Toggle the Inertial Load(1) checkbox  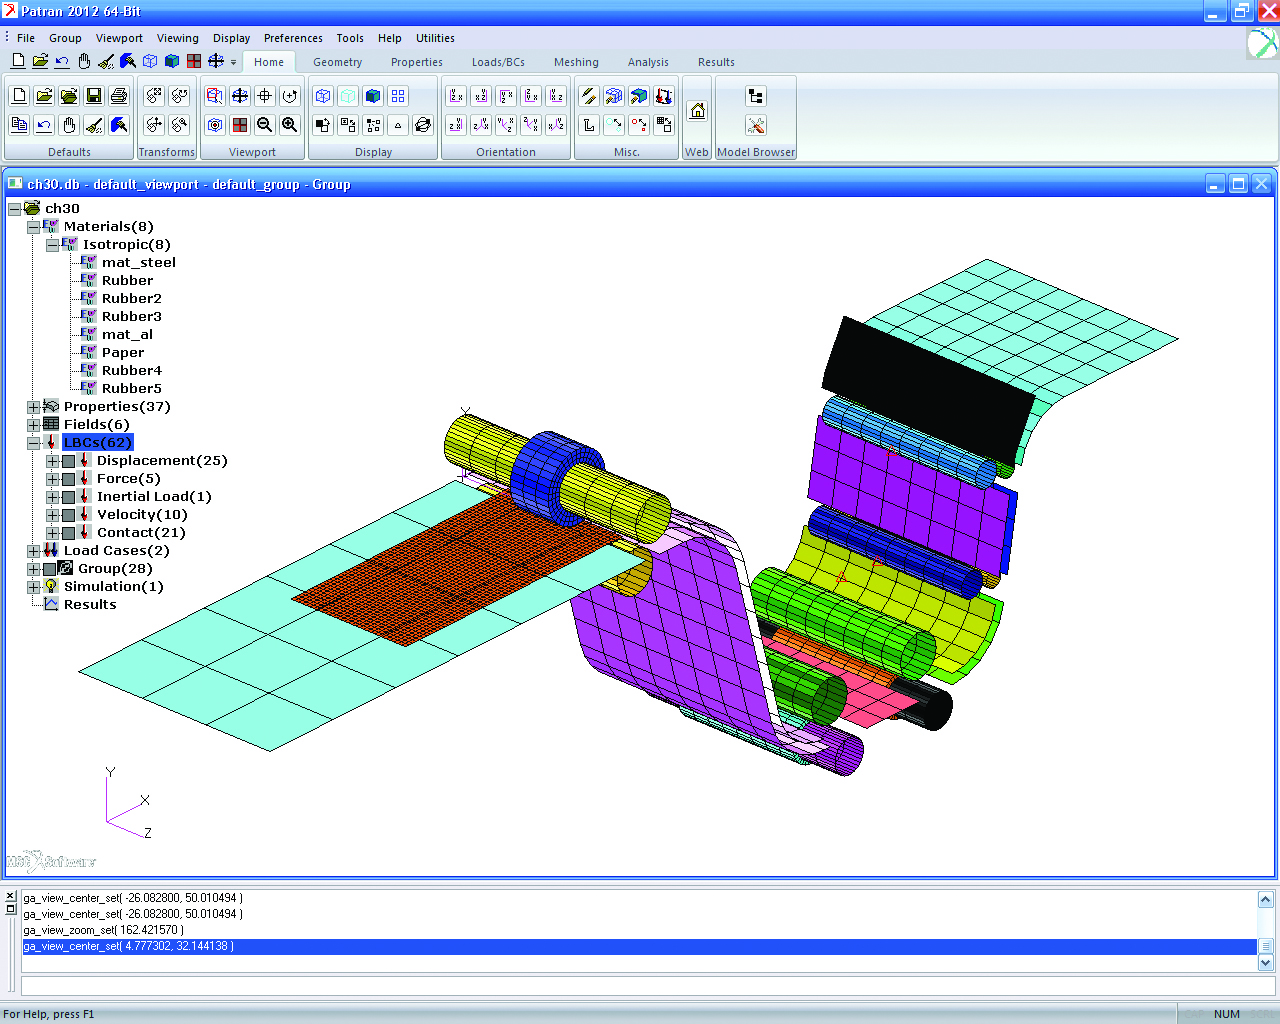point(68,497)
